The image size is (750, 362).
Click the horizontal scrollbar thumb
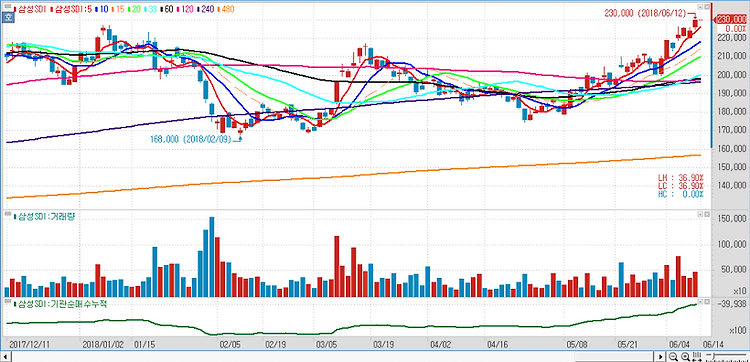[x=614, y=357]
